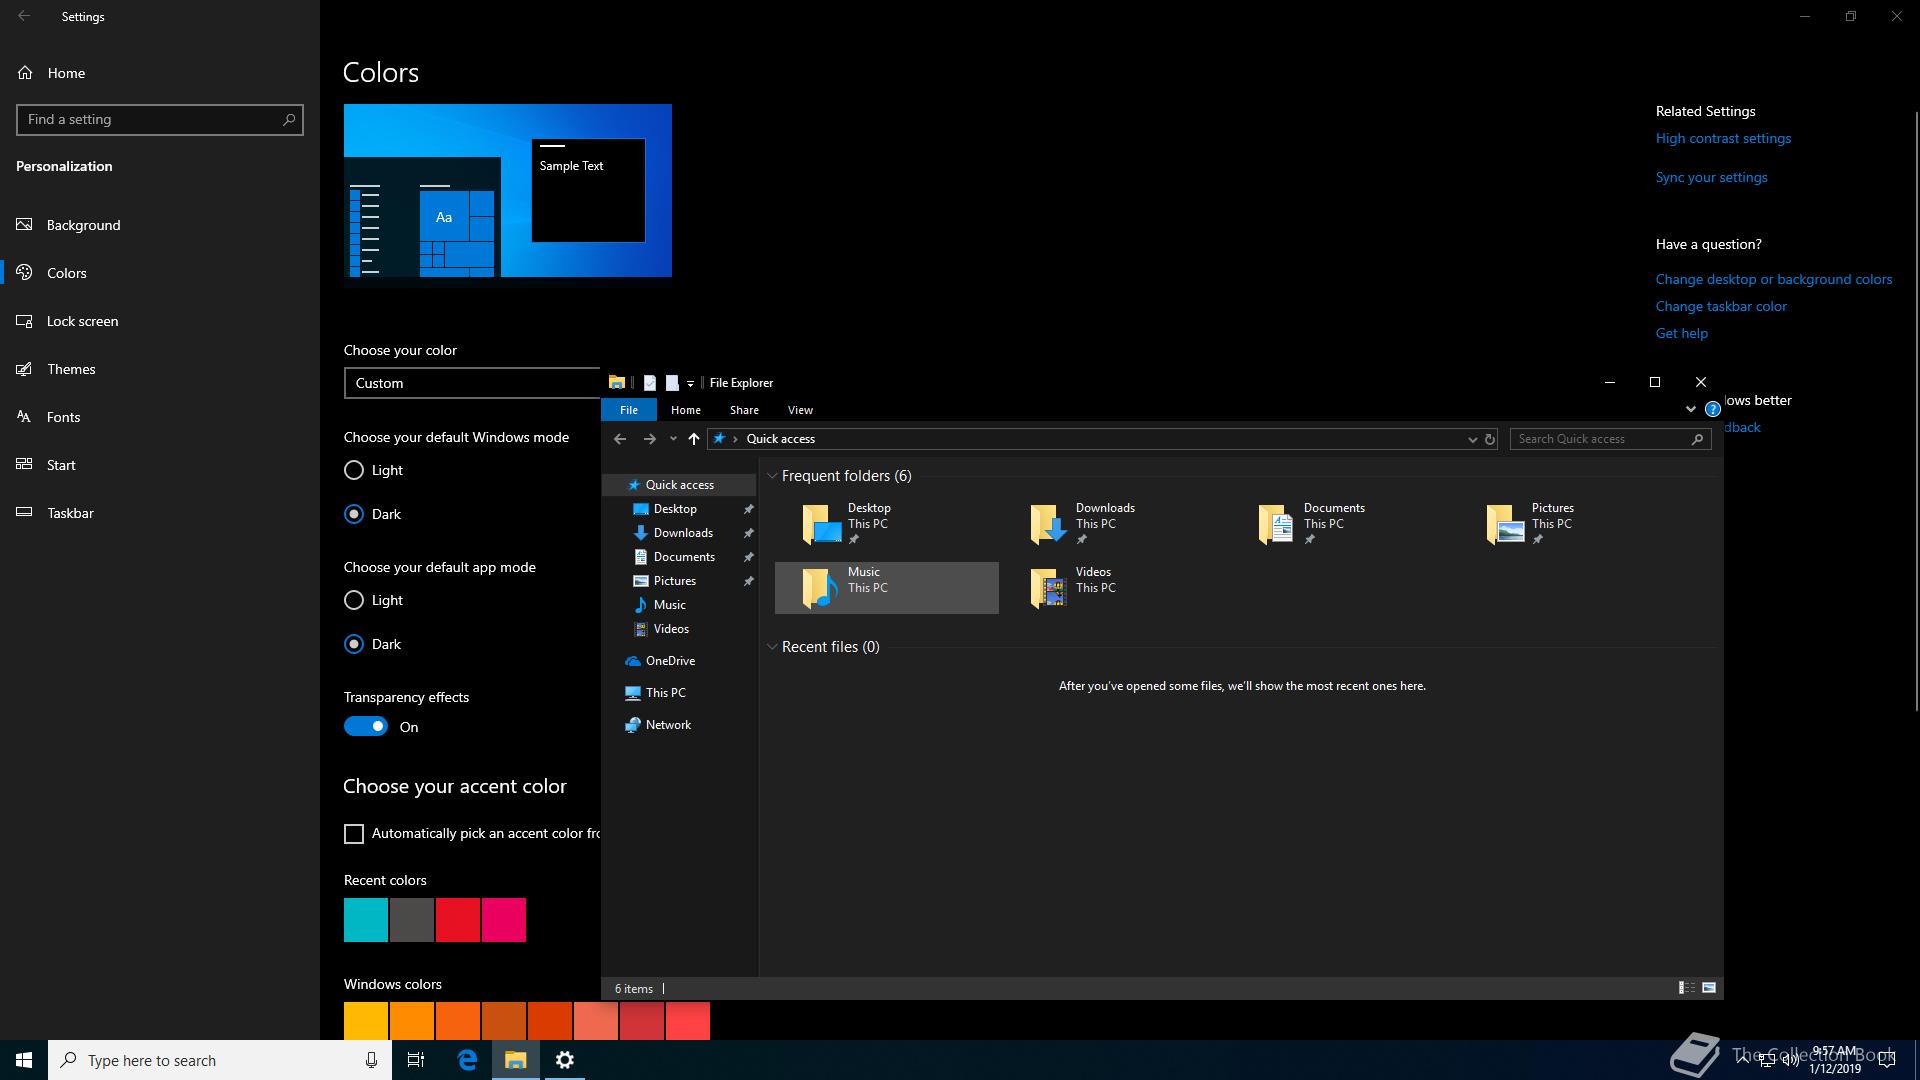Select Light app mode radio button
Image resolution: width=1920 pixels, height=1080 pixels.
pos(354,600)
